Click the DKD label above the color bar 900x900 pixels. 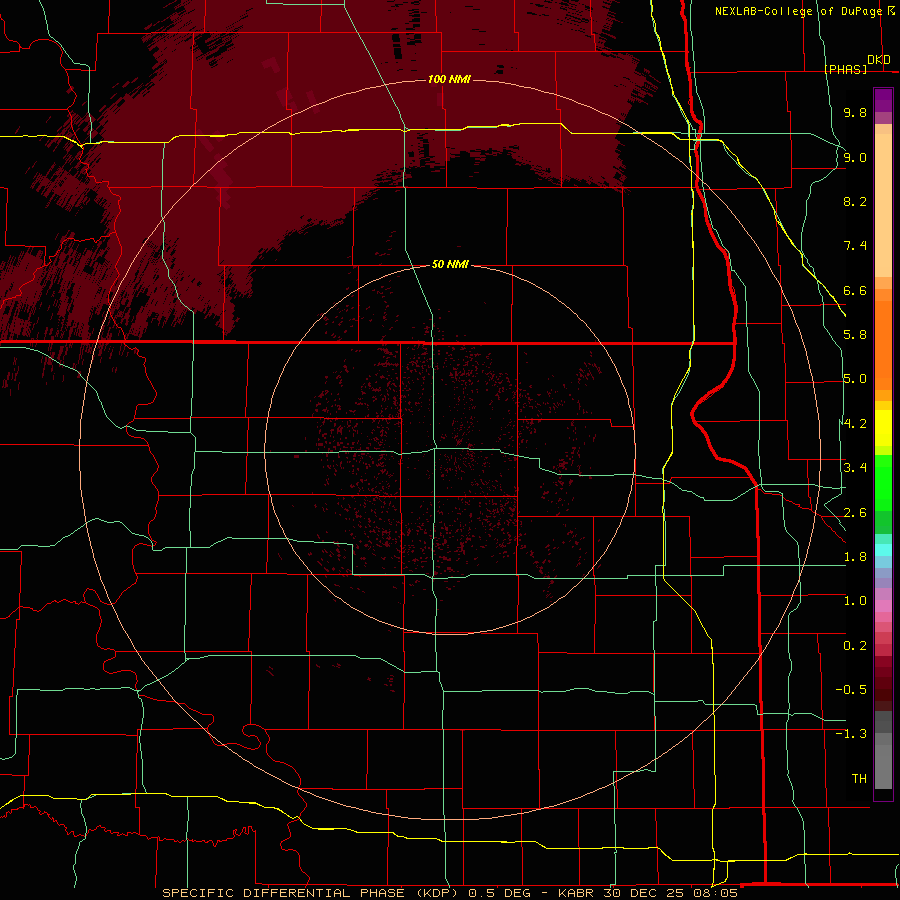[878, 60]
